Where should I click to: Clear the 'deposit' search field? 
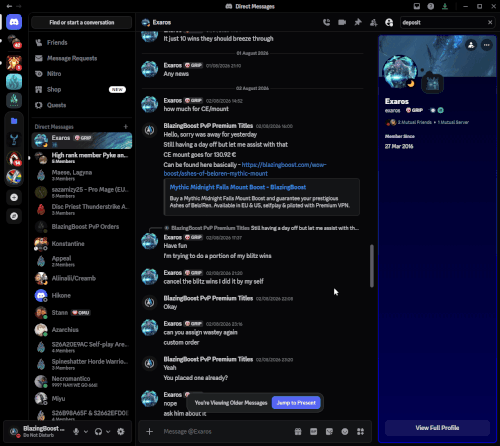click(490, 22)
